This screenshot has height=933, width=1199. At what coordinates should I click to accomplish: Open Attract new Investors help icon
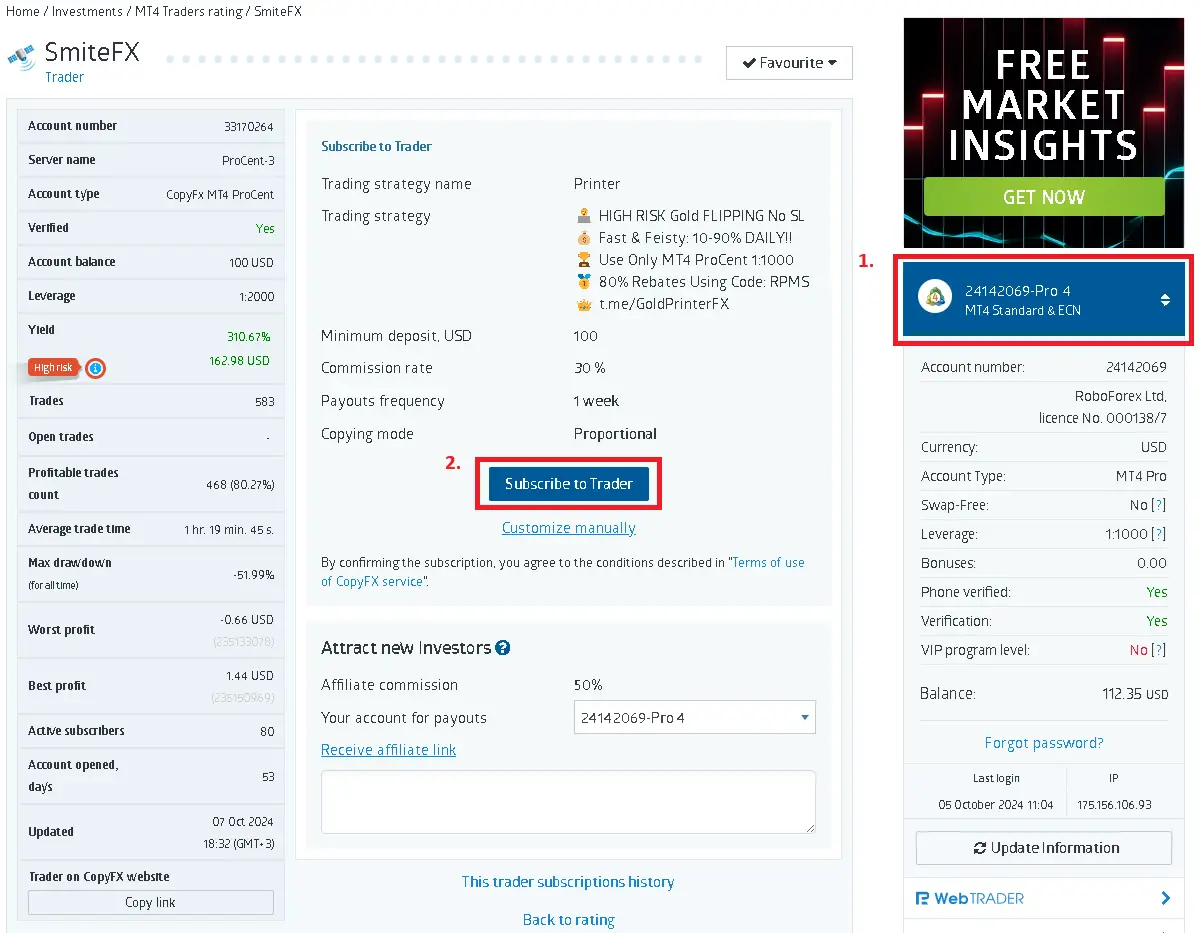point(502,648)
